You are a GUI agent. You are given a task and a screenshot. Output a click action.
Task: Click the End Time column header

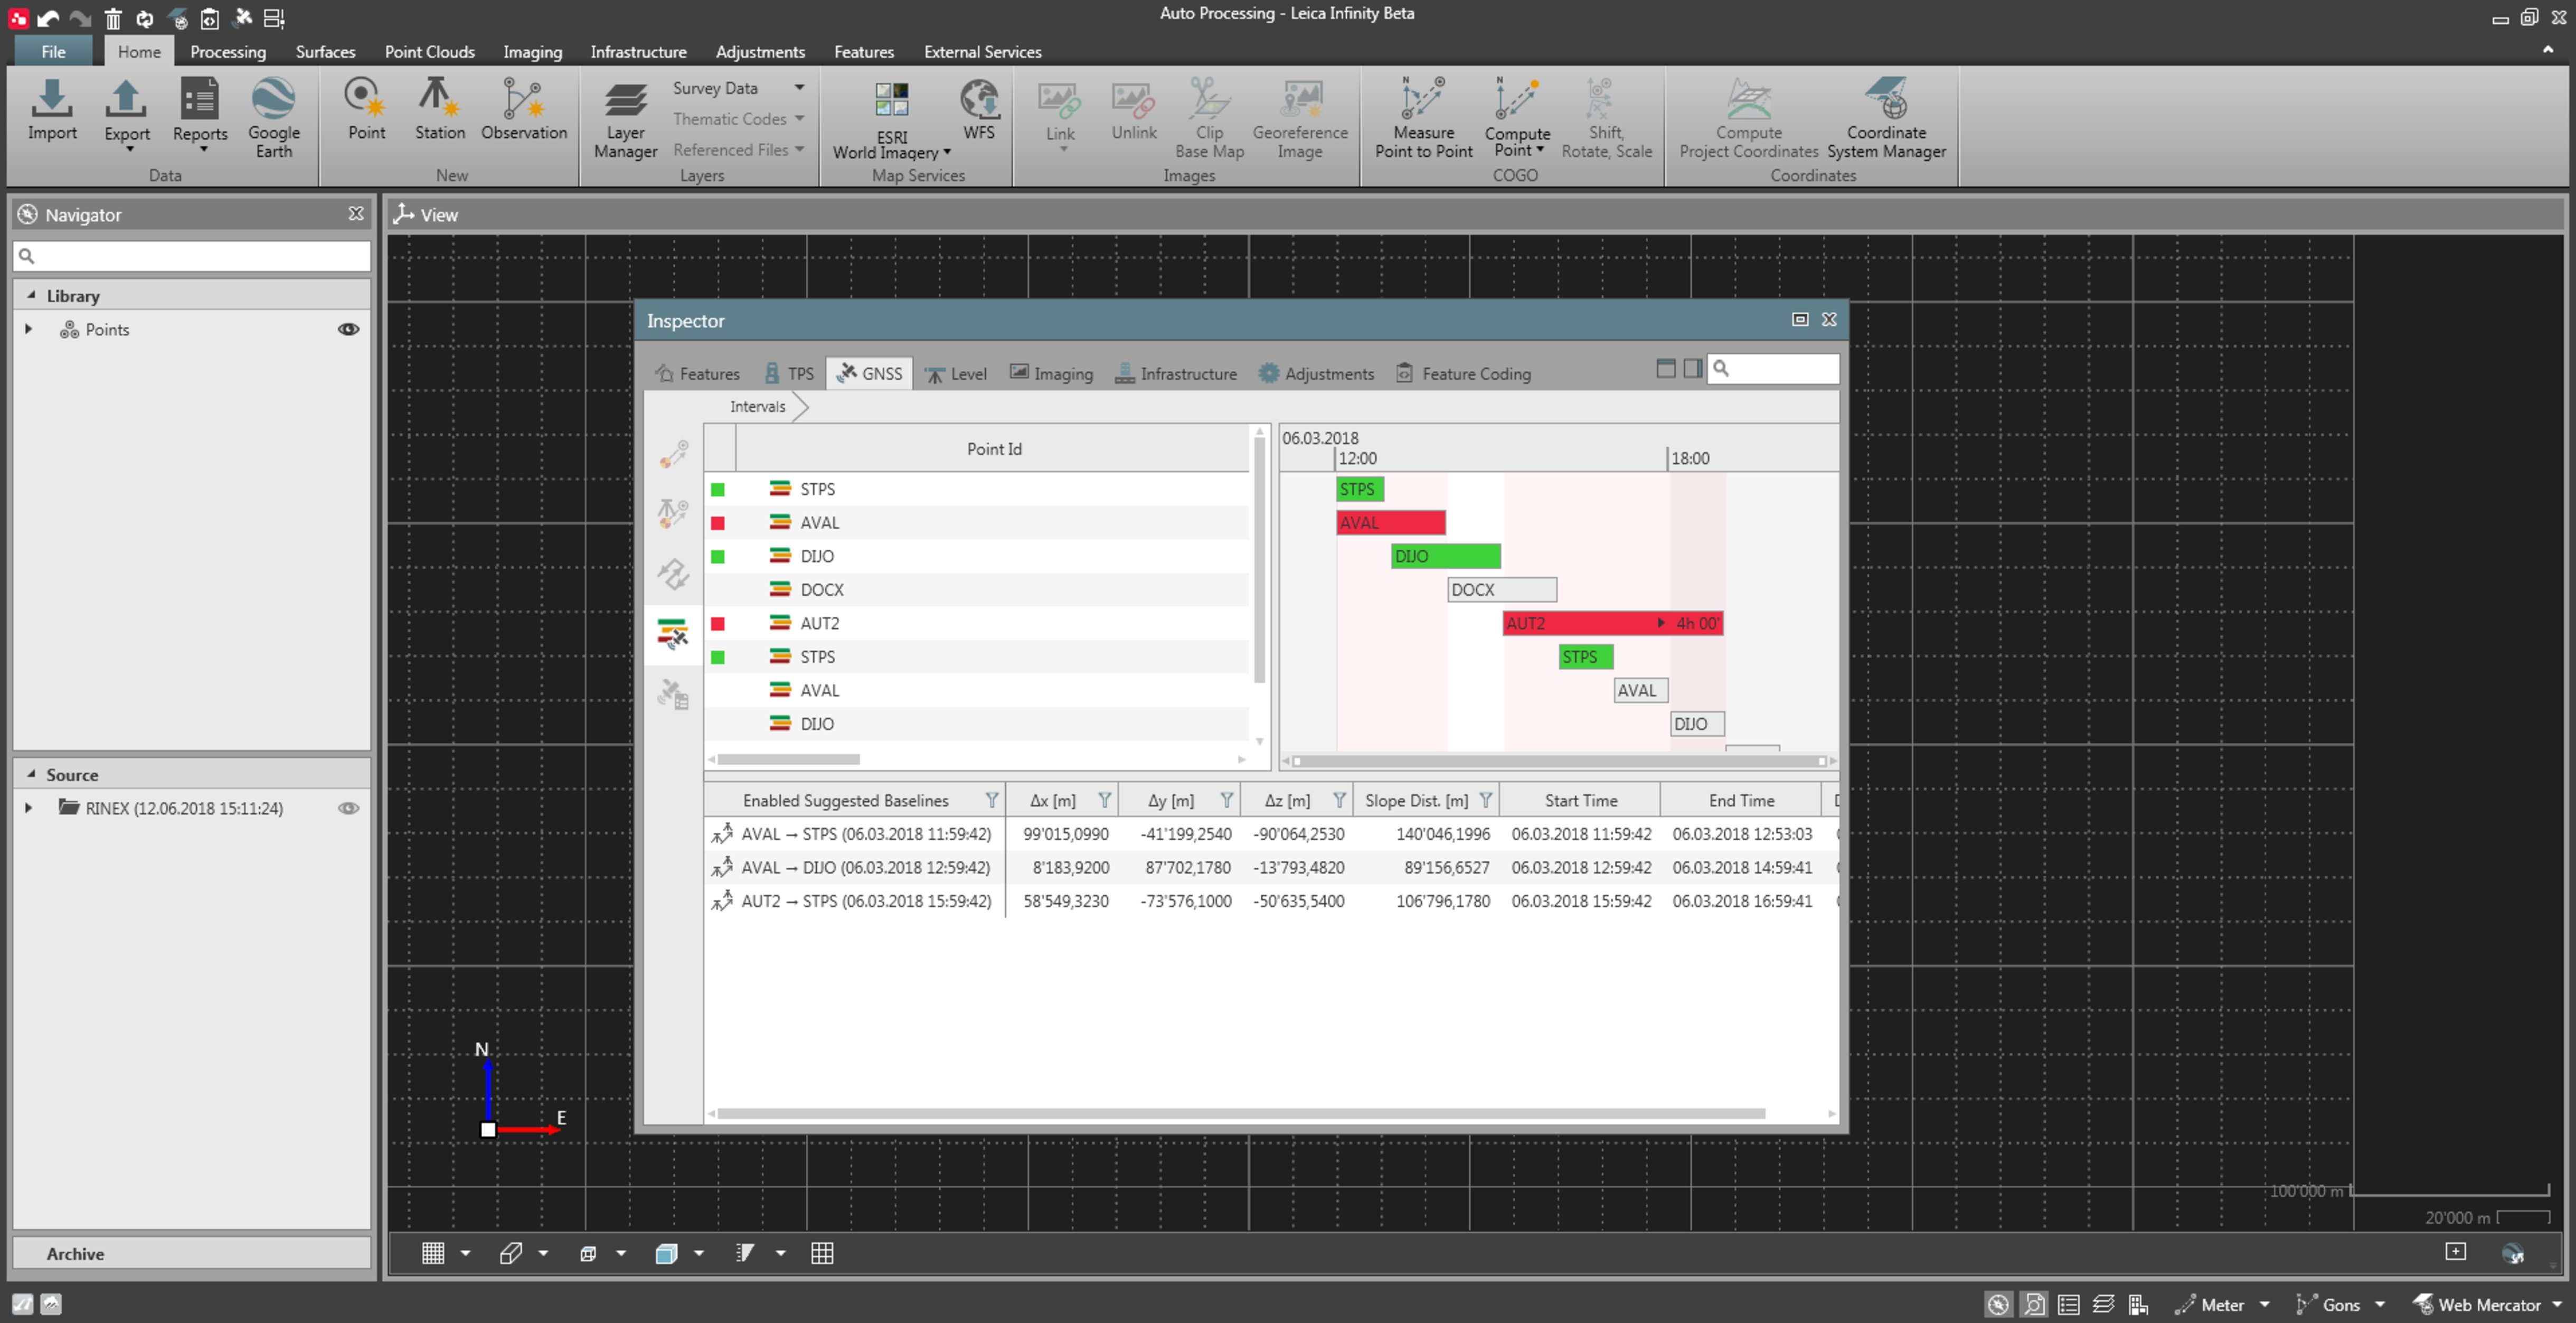pyautogui.click(x=1741, y=800)
